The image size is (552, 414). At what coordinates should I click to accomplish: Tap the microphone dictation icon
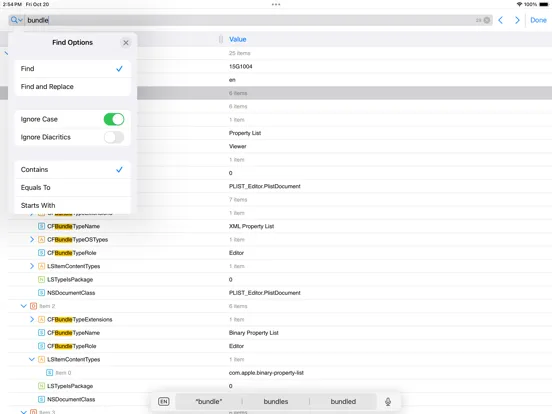pyautogui.click(x=388, y=402)
